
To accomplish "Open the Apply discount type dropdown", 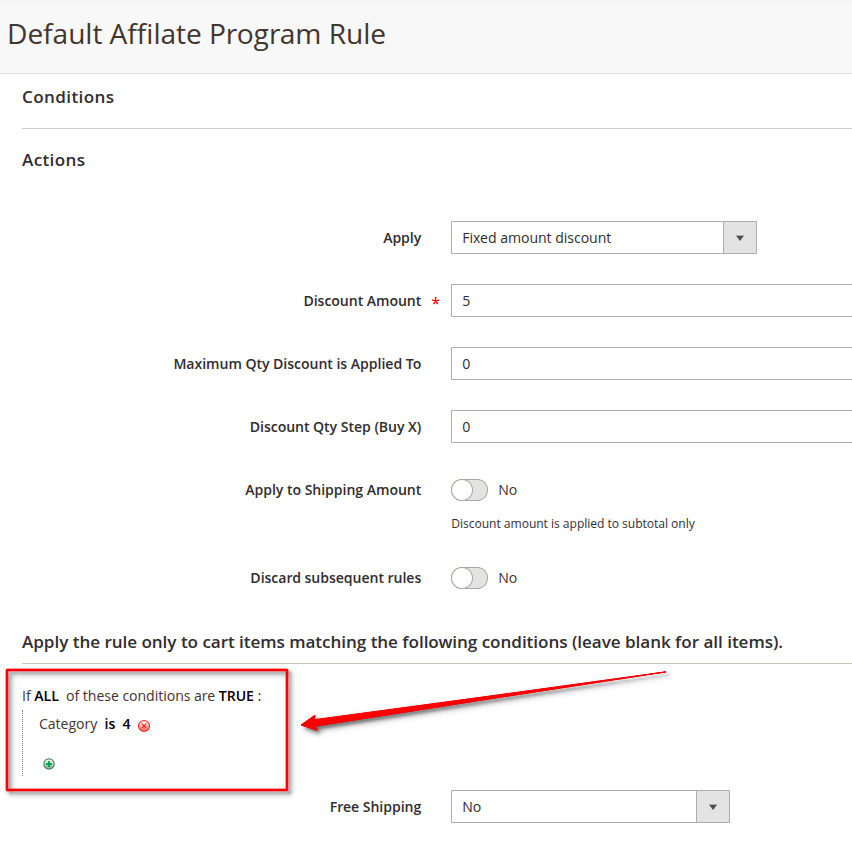I will click(x=604, y=237).
